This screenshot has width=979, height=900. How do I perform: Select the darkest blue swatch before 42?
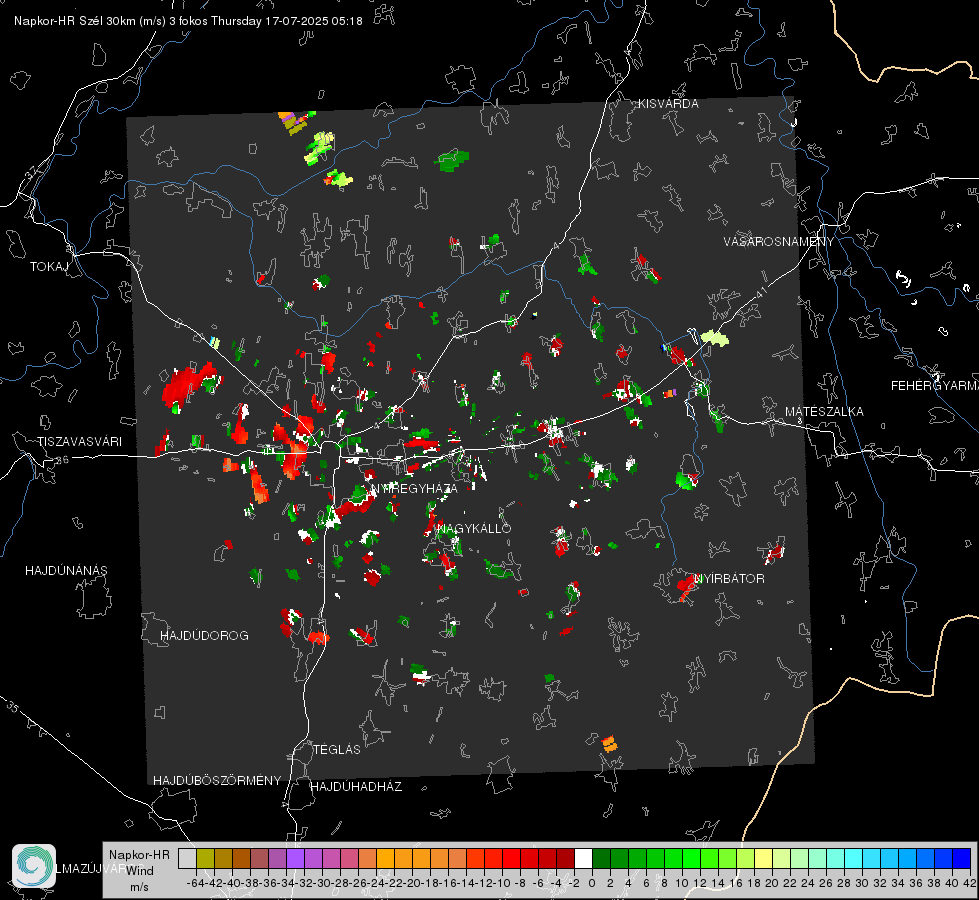(x=962, y=858)
